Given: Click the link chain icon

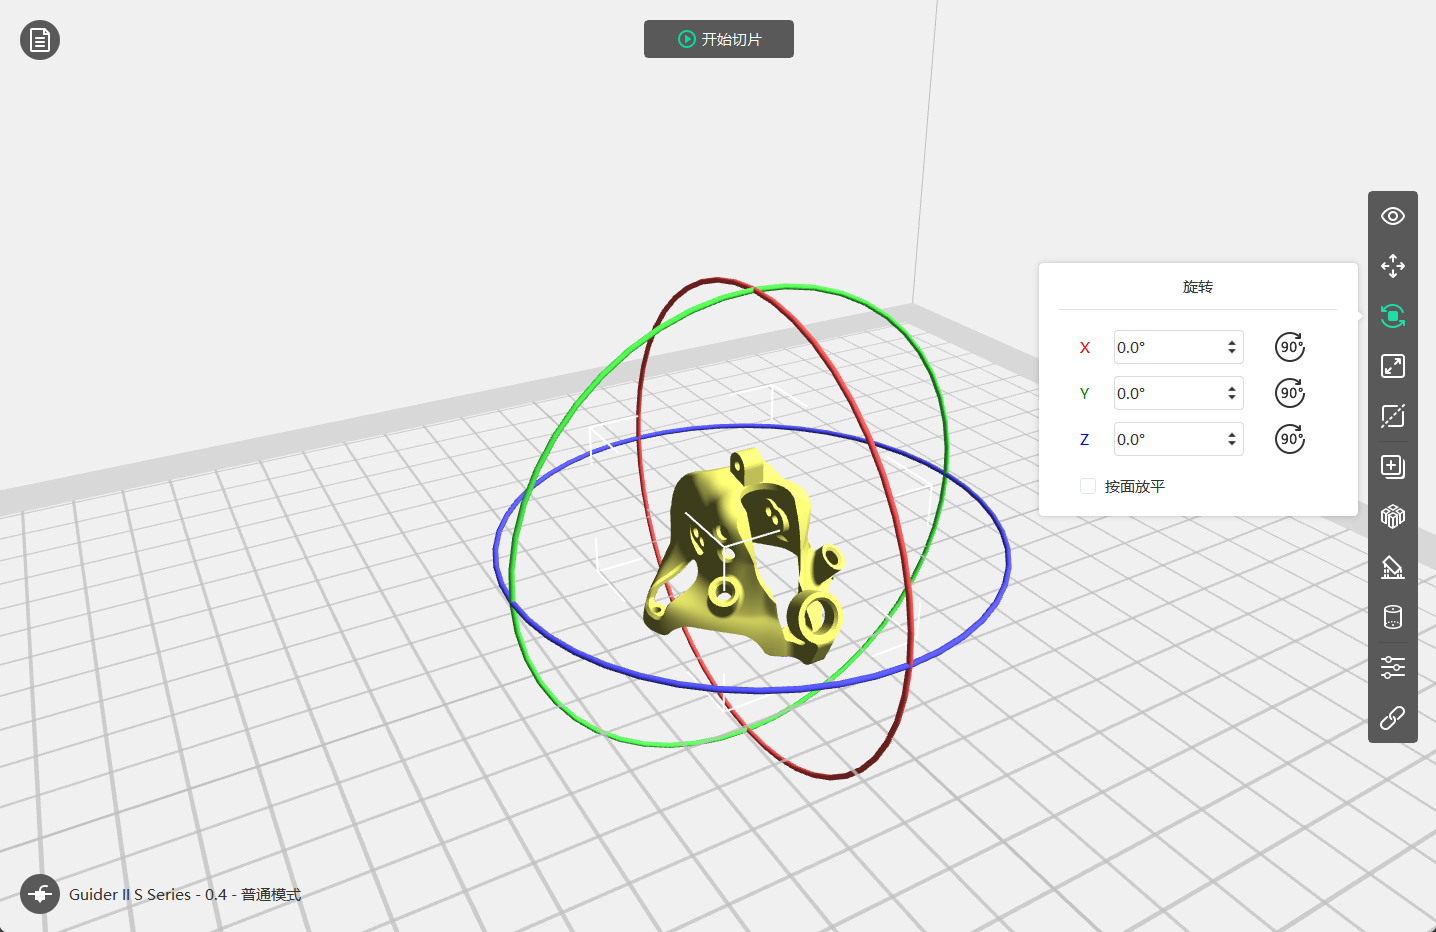Looking at the screenshot, I should 1393,718.
